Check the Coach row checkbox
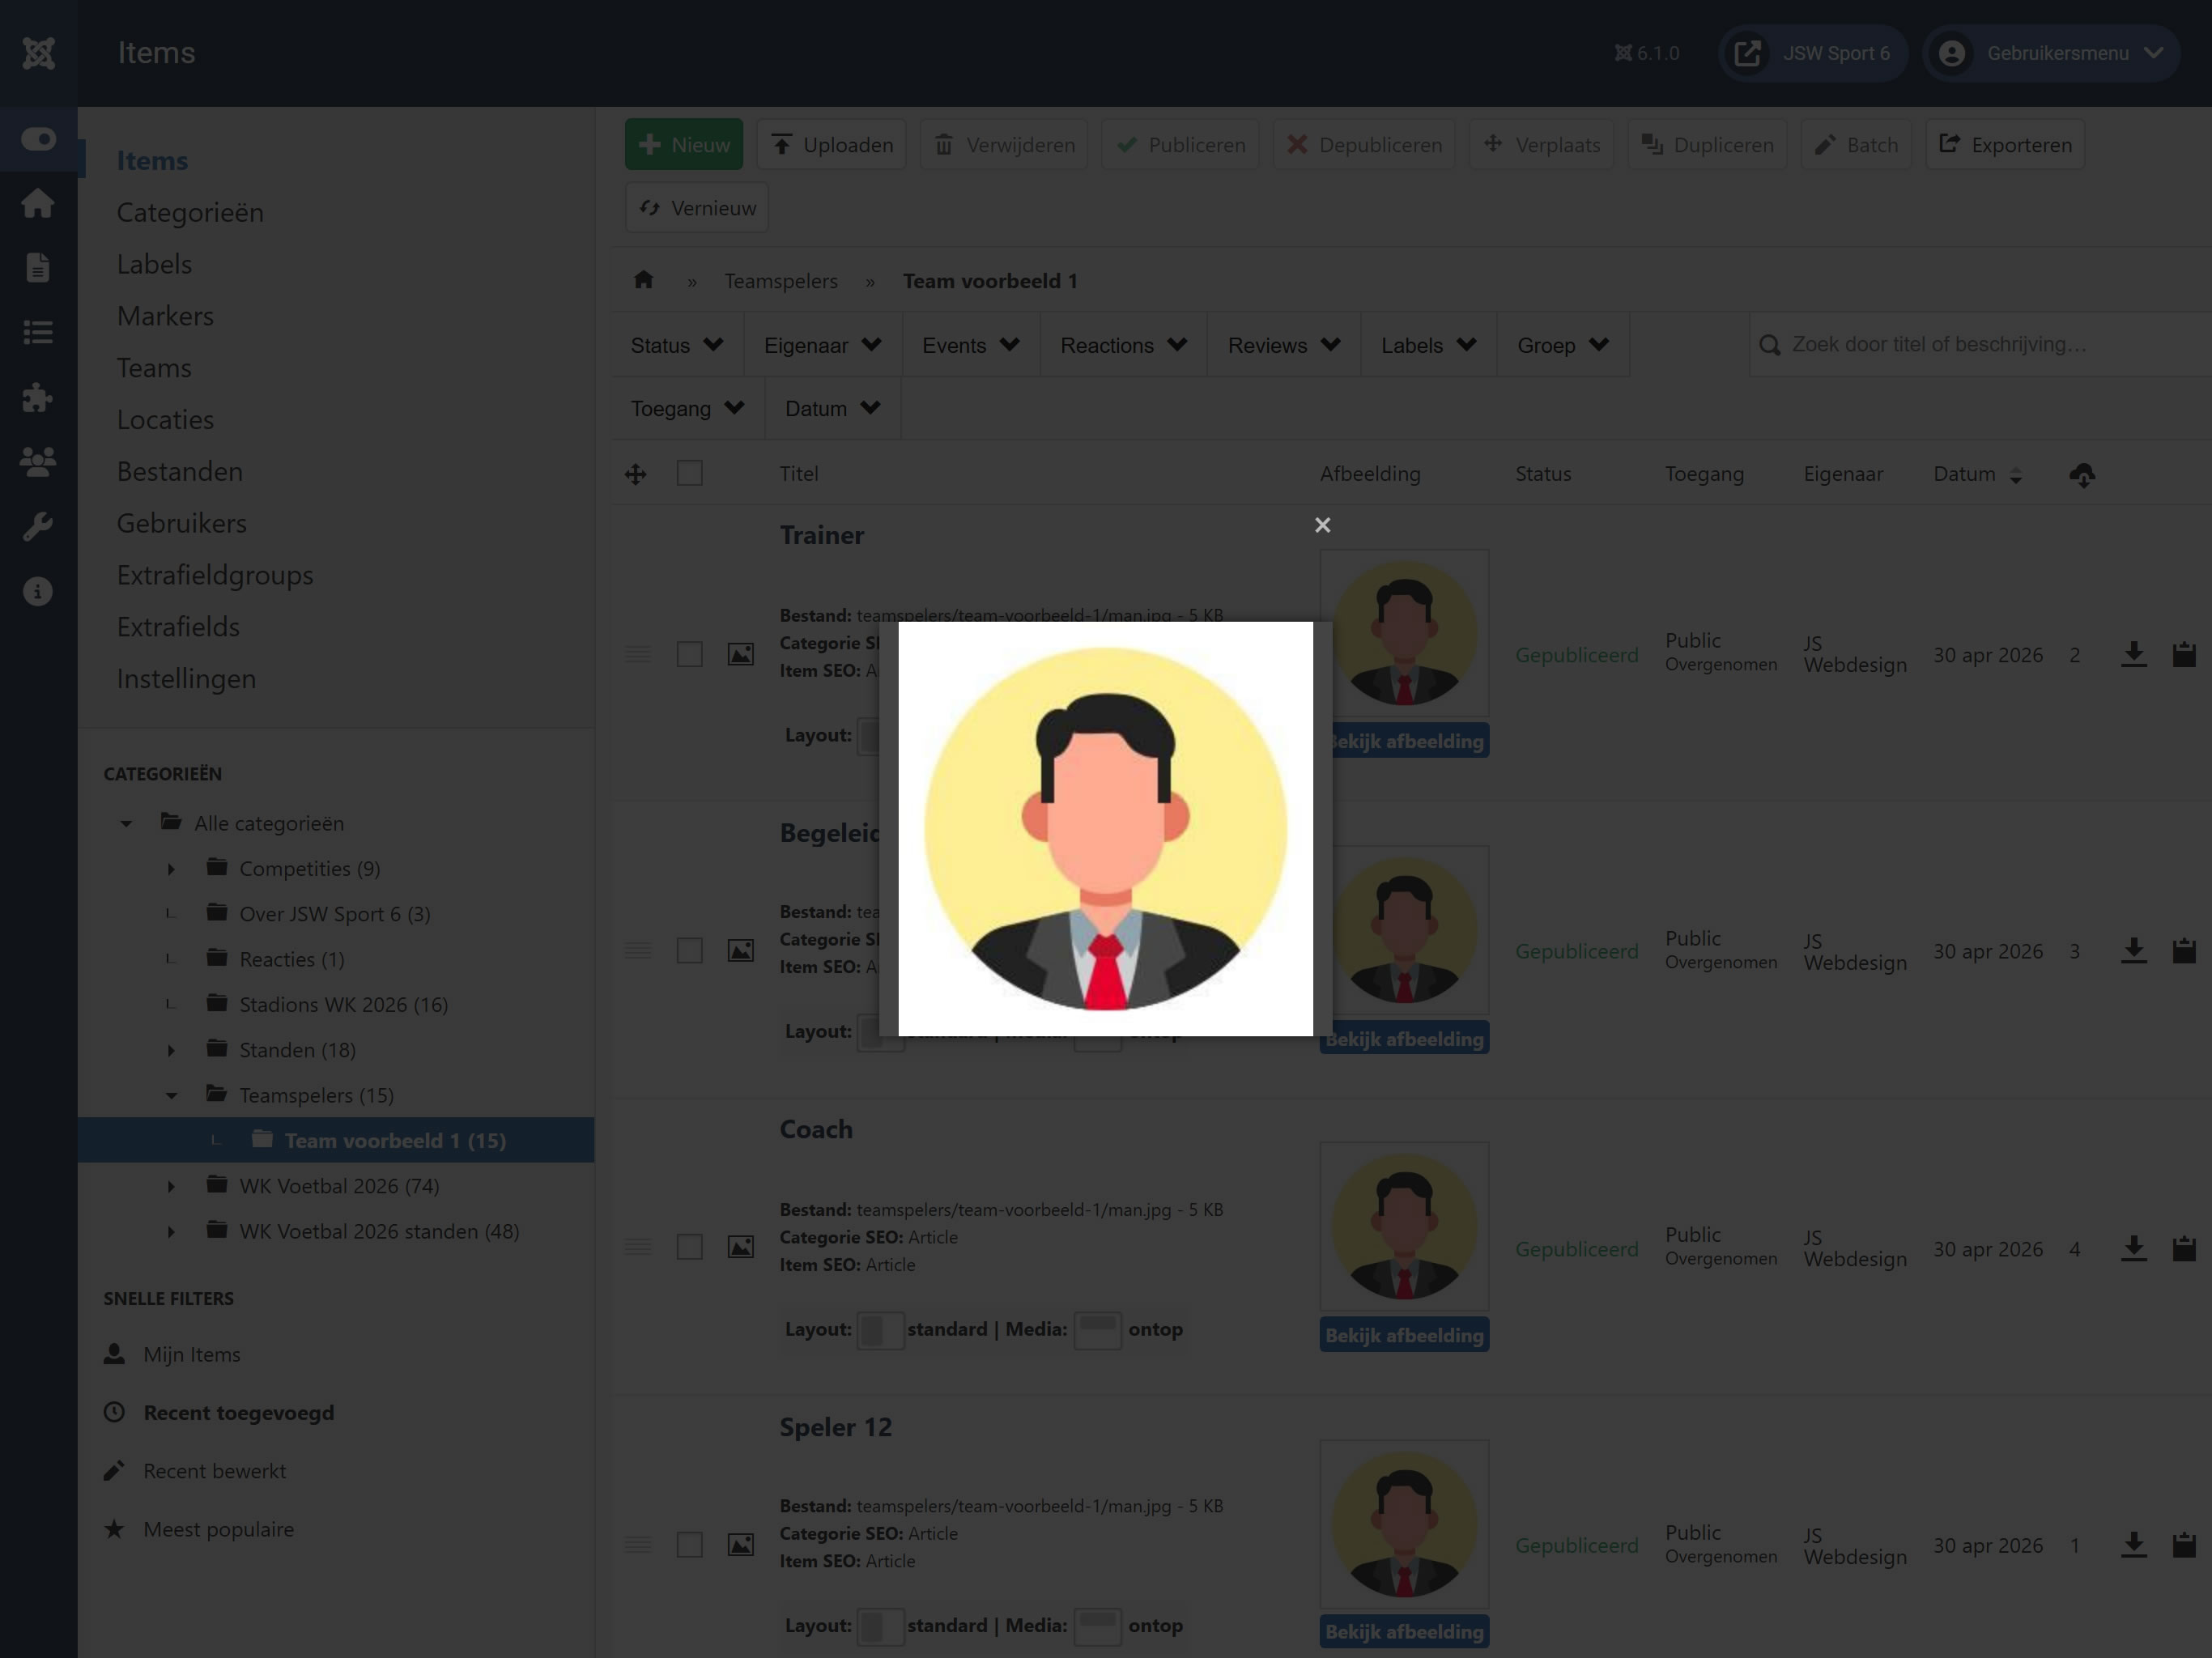2212x1658 pixels. [x=690, y=1247]
